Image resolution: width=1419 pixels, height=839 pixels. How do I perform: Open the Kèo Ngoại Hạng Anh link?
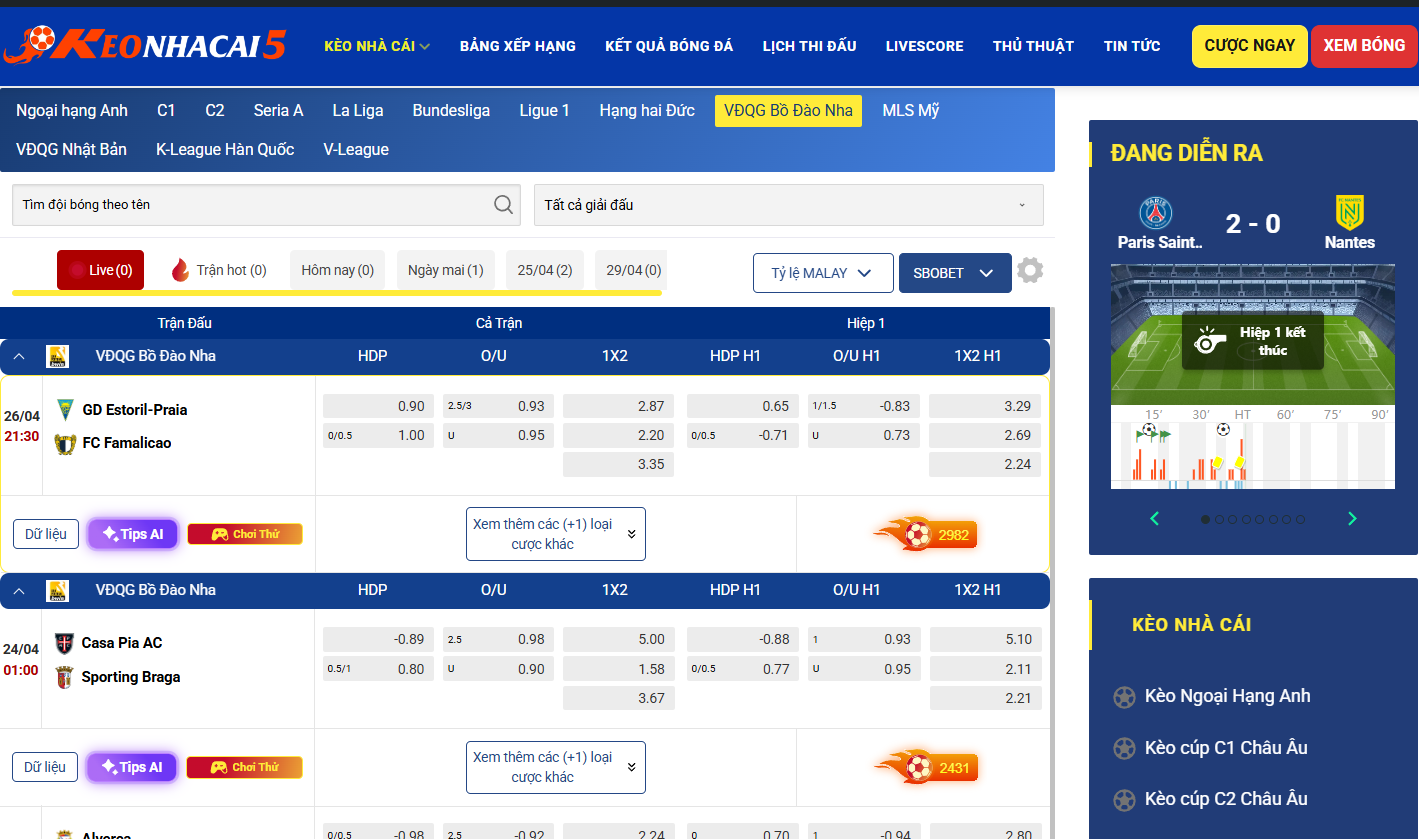click(x=1227, y=696)
